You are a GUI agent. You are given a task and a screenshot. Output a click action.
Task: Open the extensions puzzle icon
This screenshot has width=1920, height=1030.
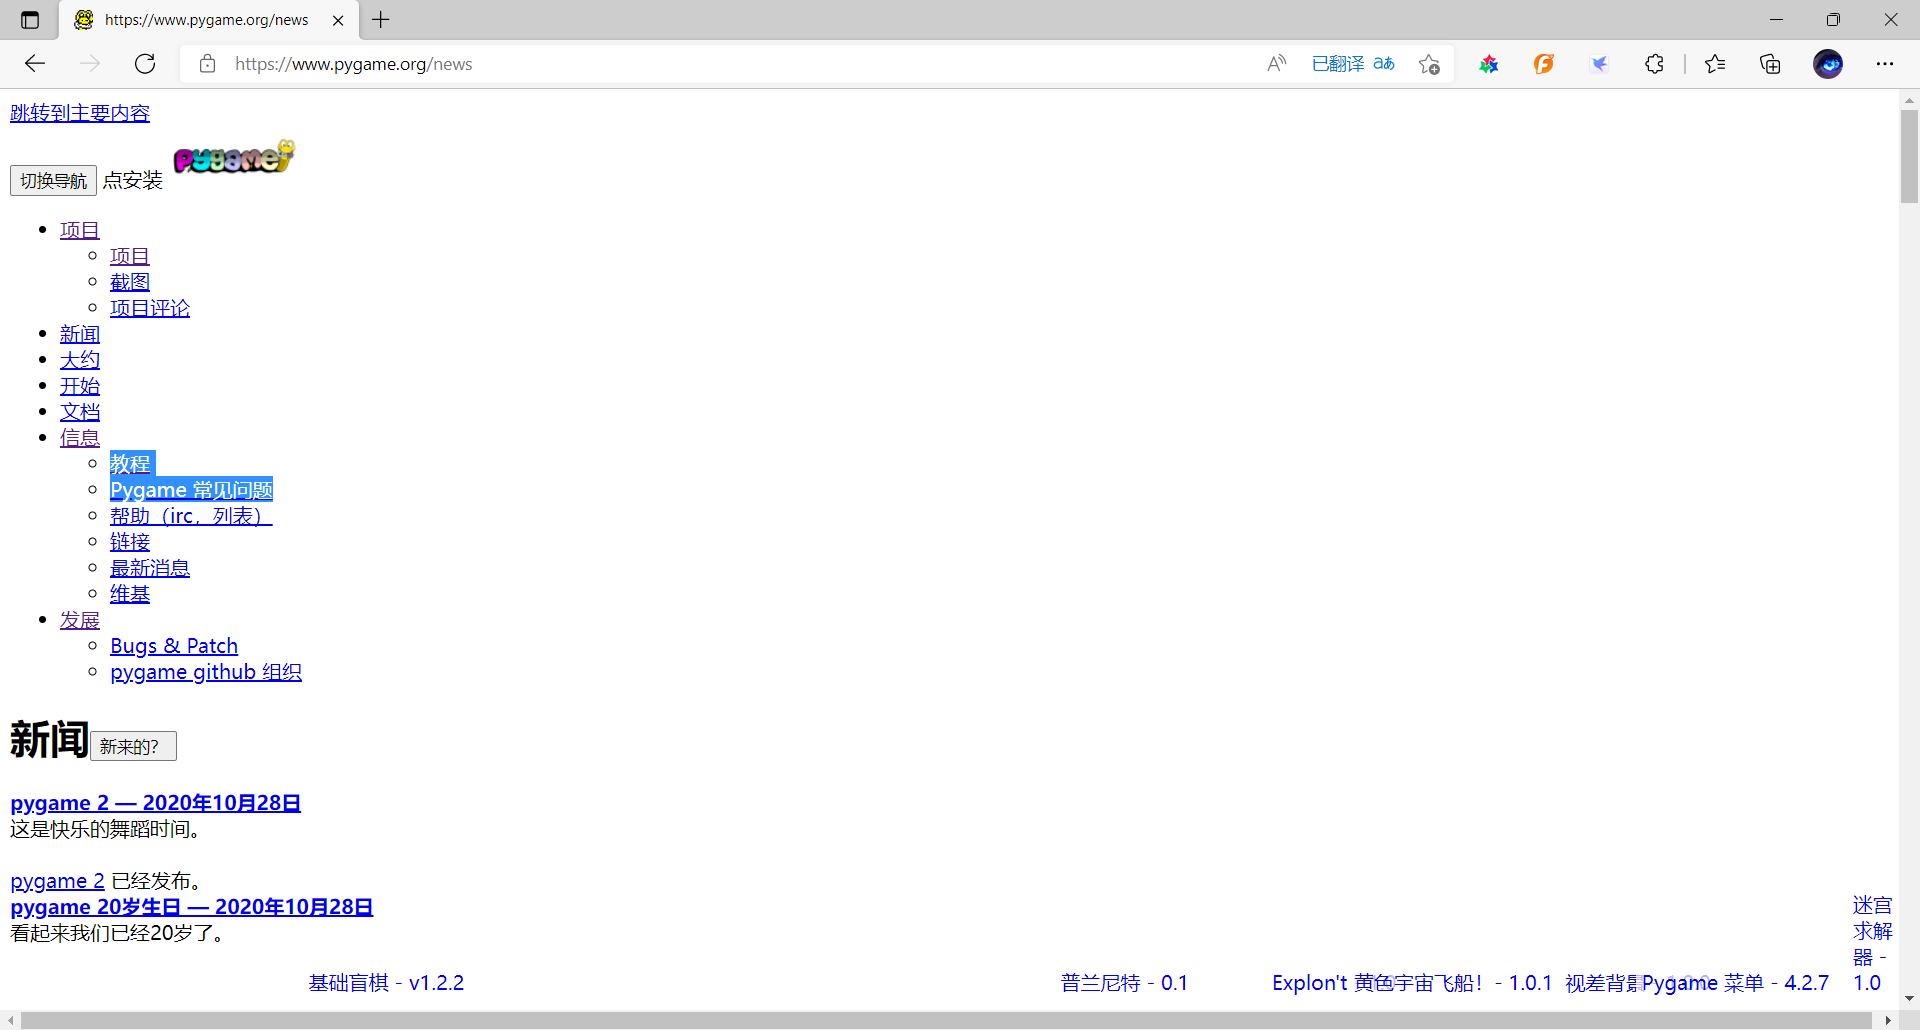point(1654,64)
